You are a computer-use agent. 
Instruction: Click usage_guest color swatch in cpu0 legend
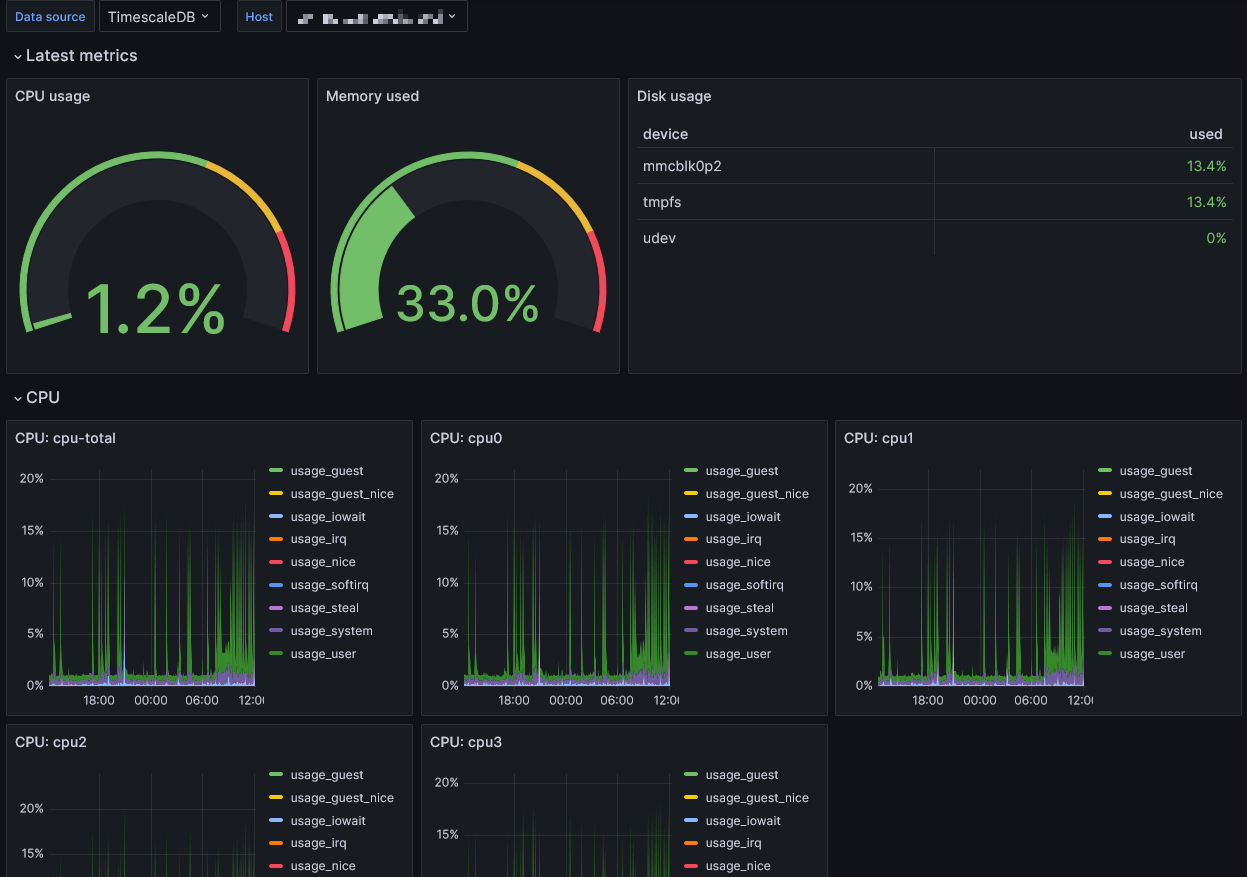[691, 471]
